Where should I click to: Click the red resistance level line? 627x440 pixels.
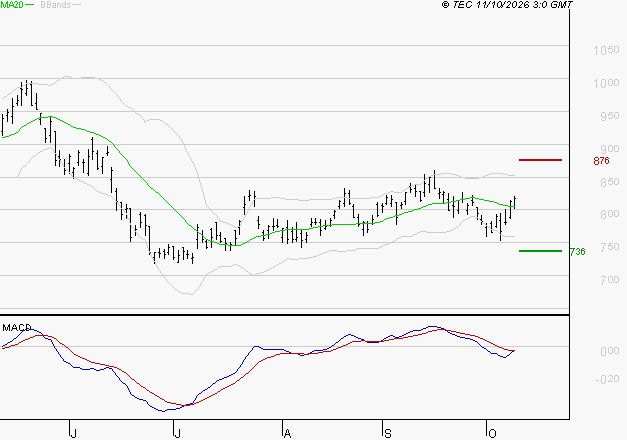[x=540, y=160]
